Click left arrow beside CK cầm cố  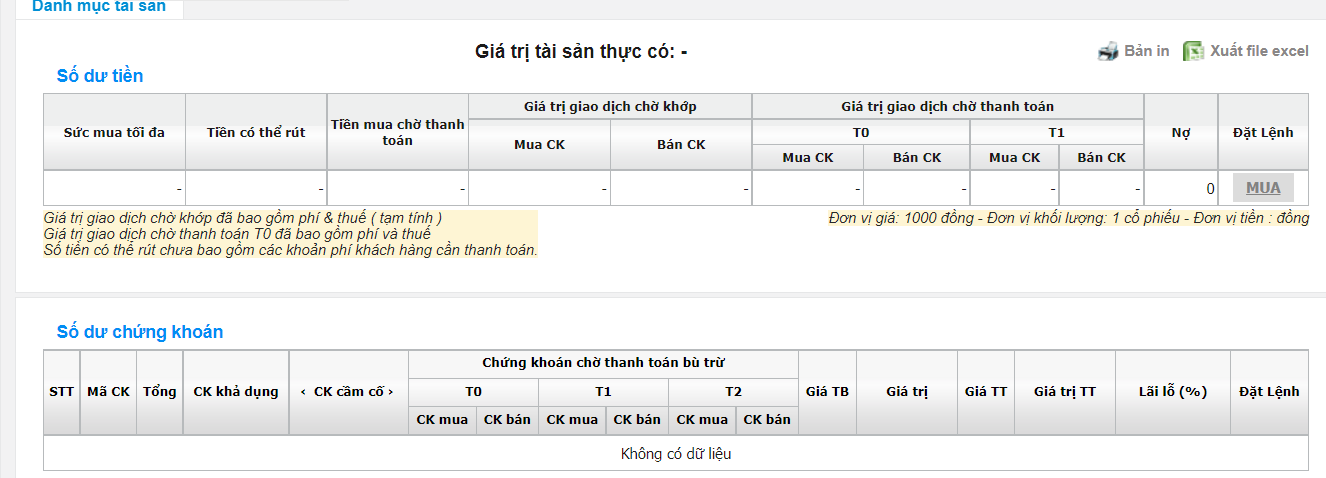[303, 392]
